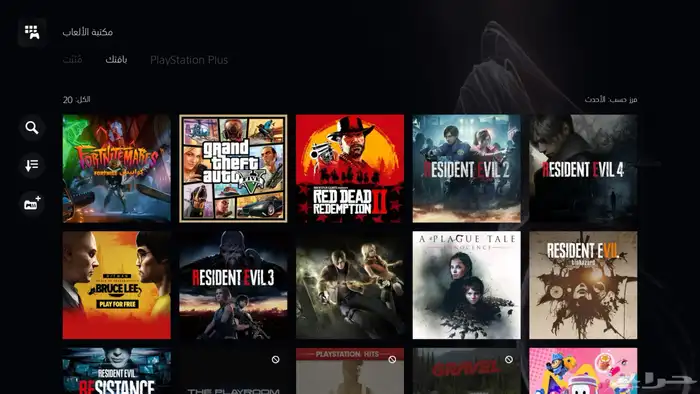Select the Gravel game tile
The image size is (700, 394).
467,371
